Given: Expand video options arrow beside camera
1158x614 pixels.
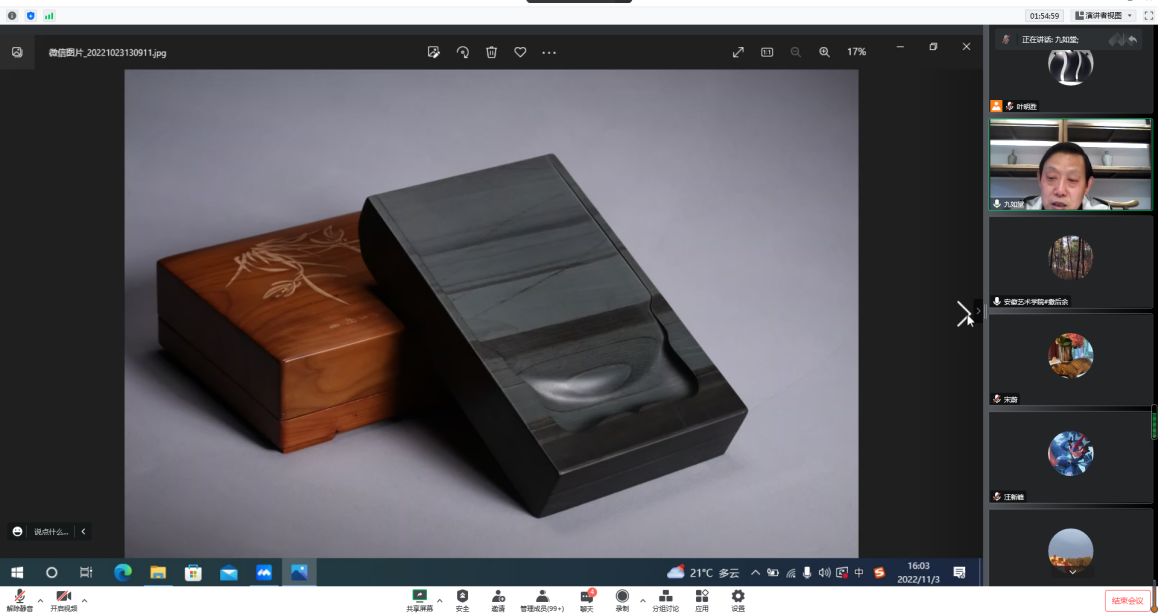Looking at the screenshot, I should (x=84, y=600).
